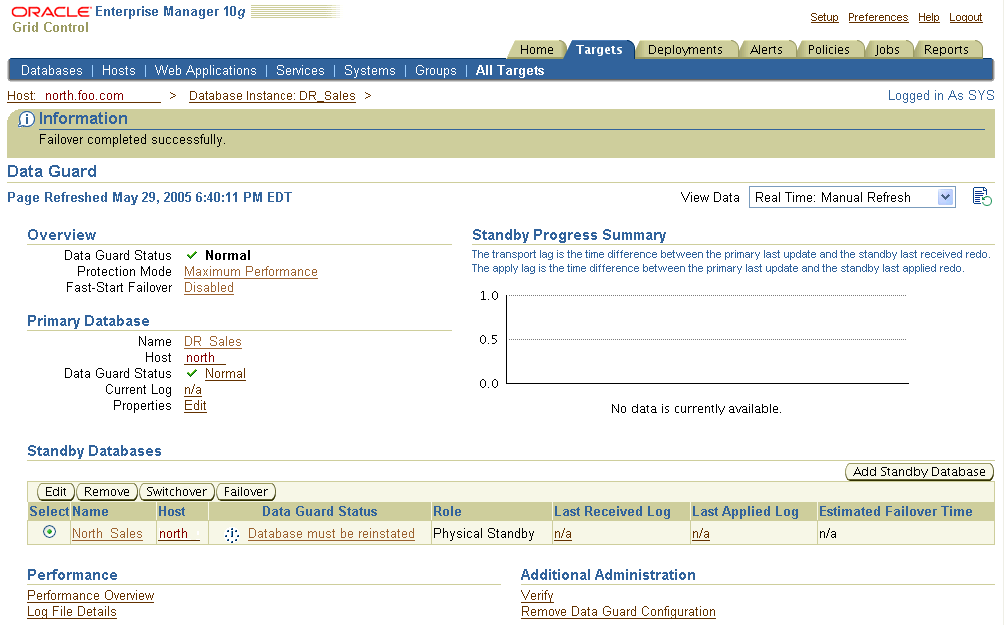Open the Alerts tab
Image resolution: width=1004 pixels, height=625 pixels.
click(x=768, y=48)
